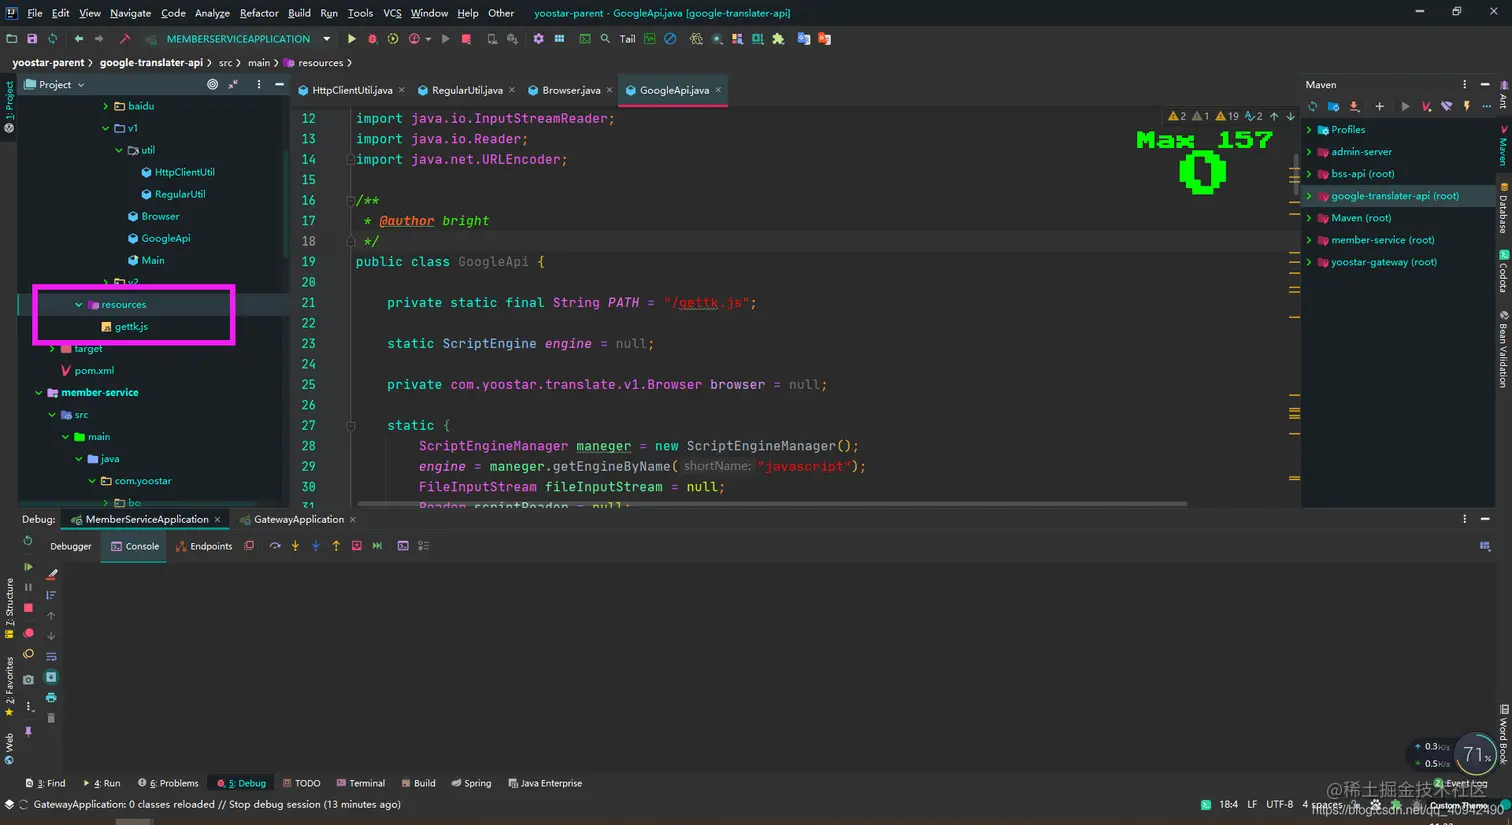This screenshot has width=1512, height=825.
Task: Expand the target folder
Action: 52,349
